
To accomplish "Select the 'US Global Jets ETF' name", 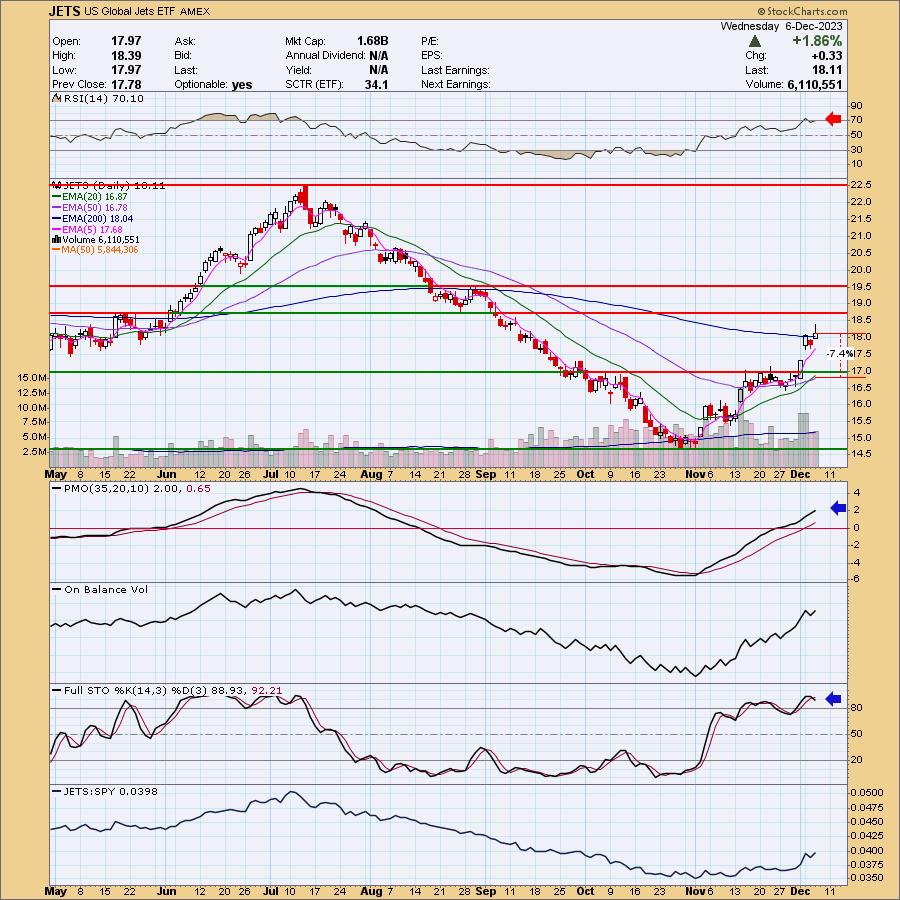I will 130,11.
